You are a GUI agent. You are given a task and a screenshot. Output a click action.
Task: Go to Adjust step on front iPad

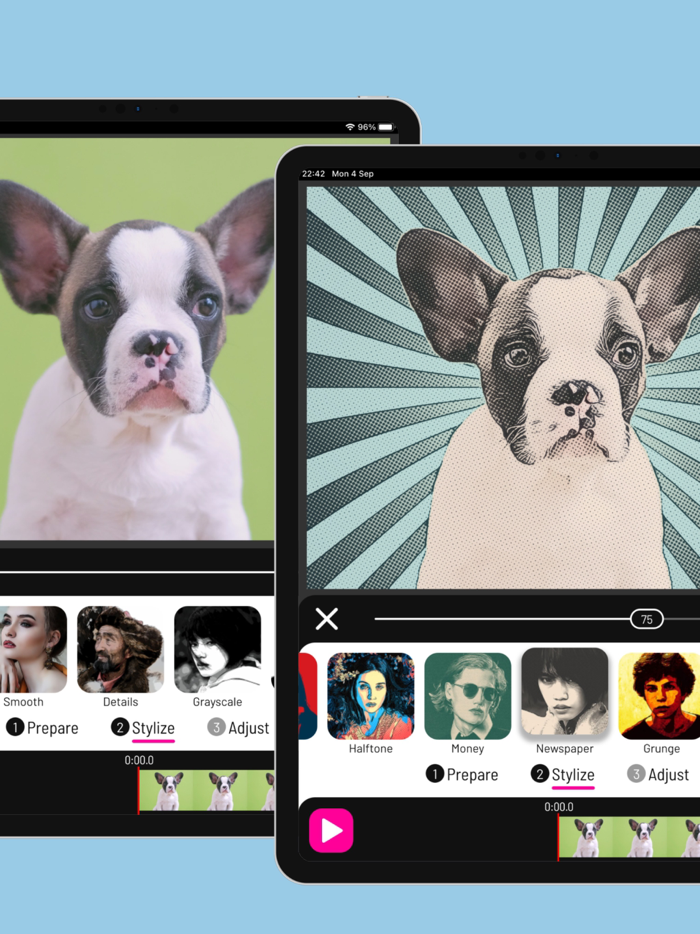[x=658, y=774]
